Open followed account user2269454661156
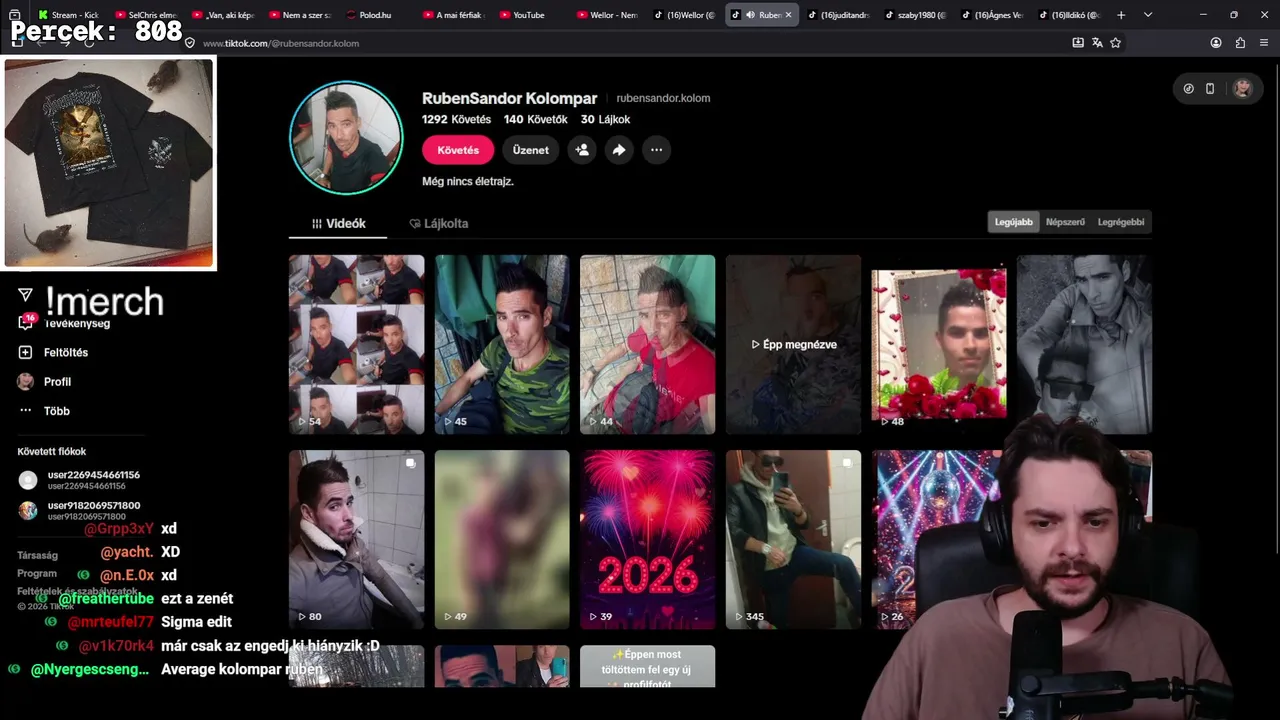The width and height of the screenshot is (1280, 720). (x=79, y=480)
